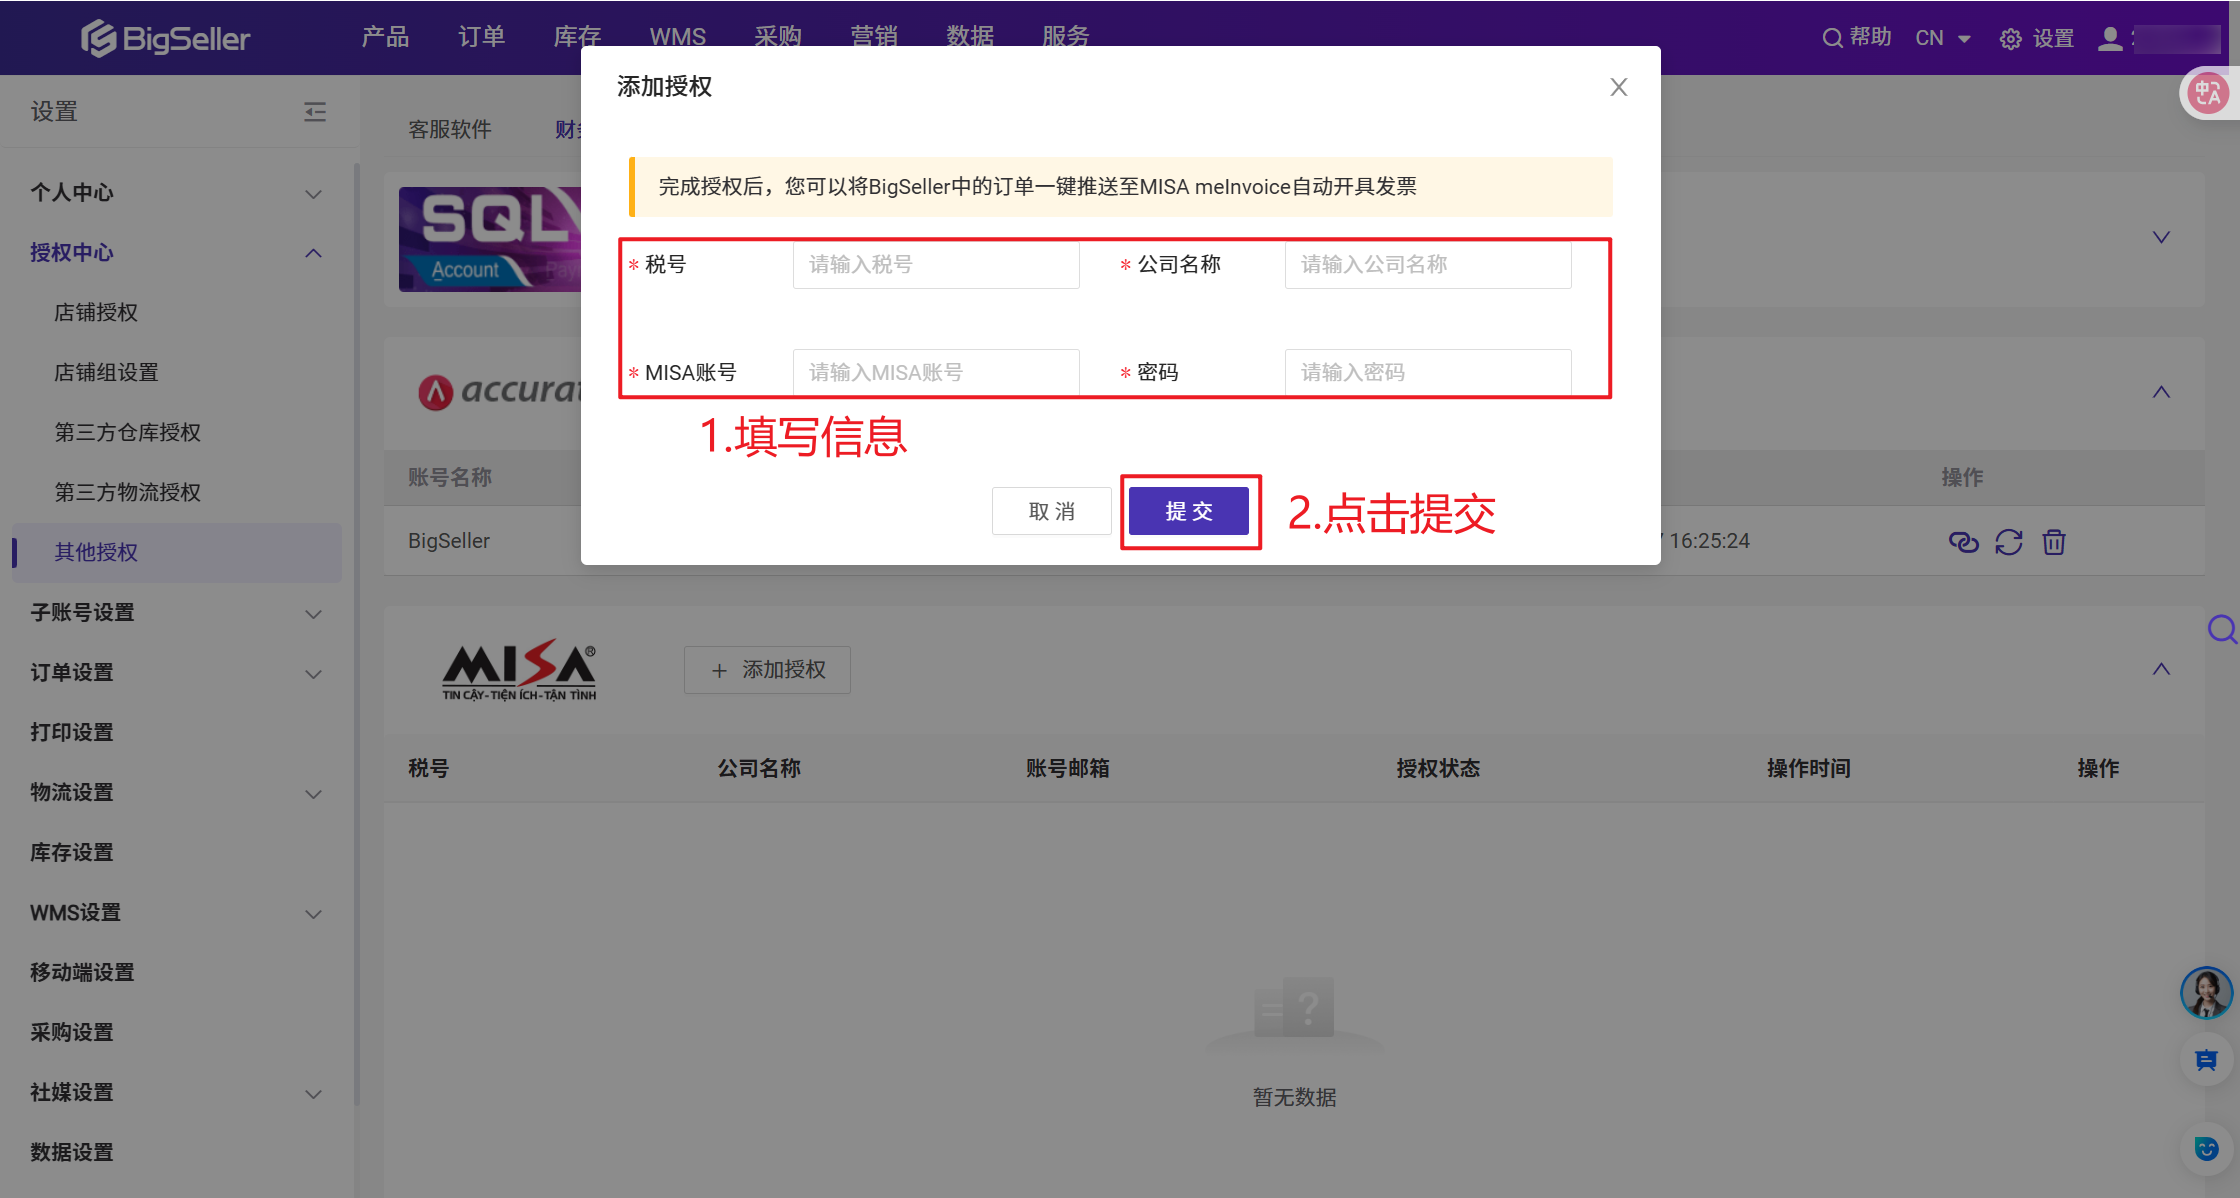
Task: Click the translate floating icon
Action: [x=2208, y=93]
